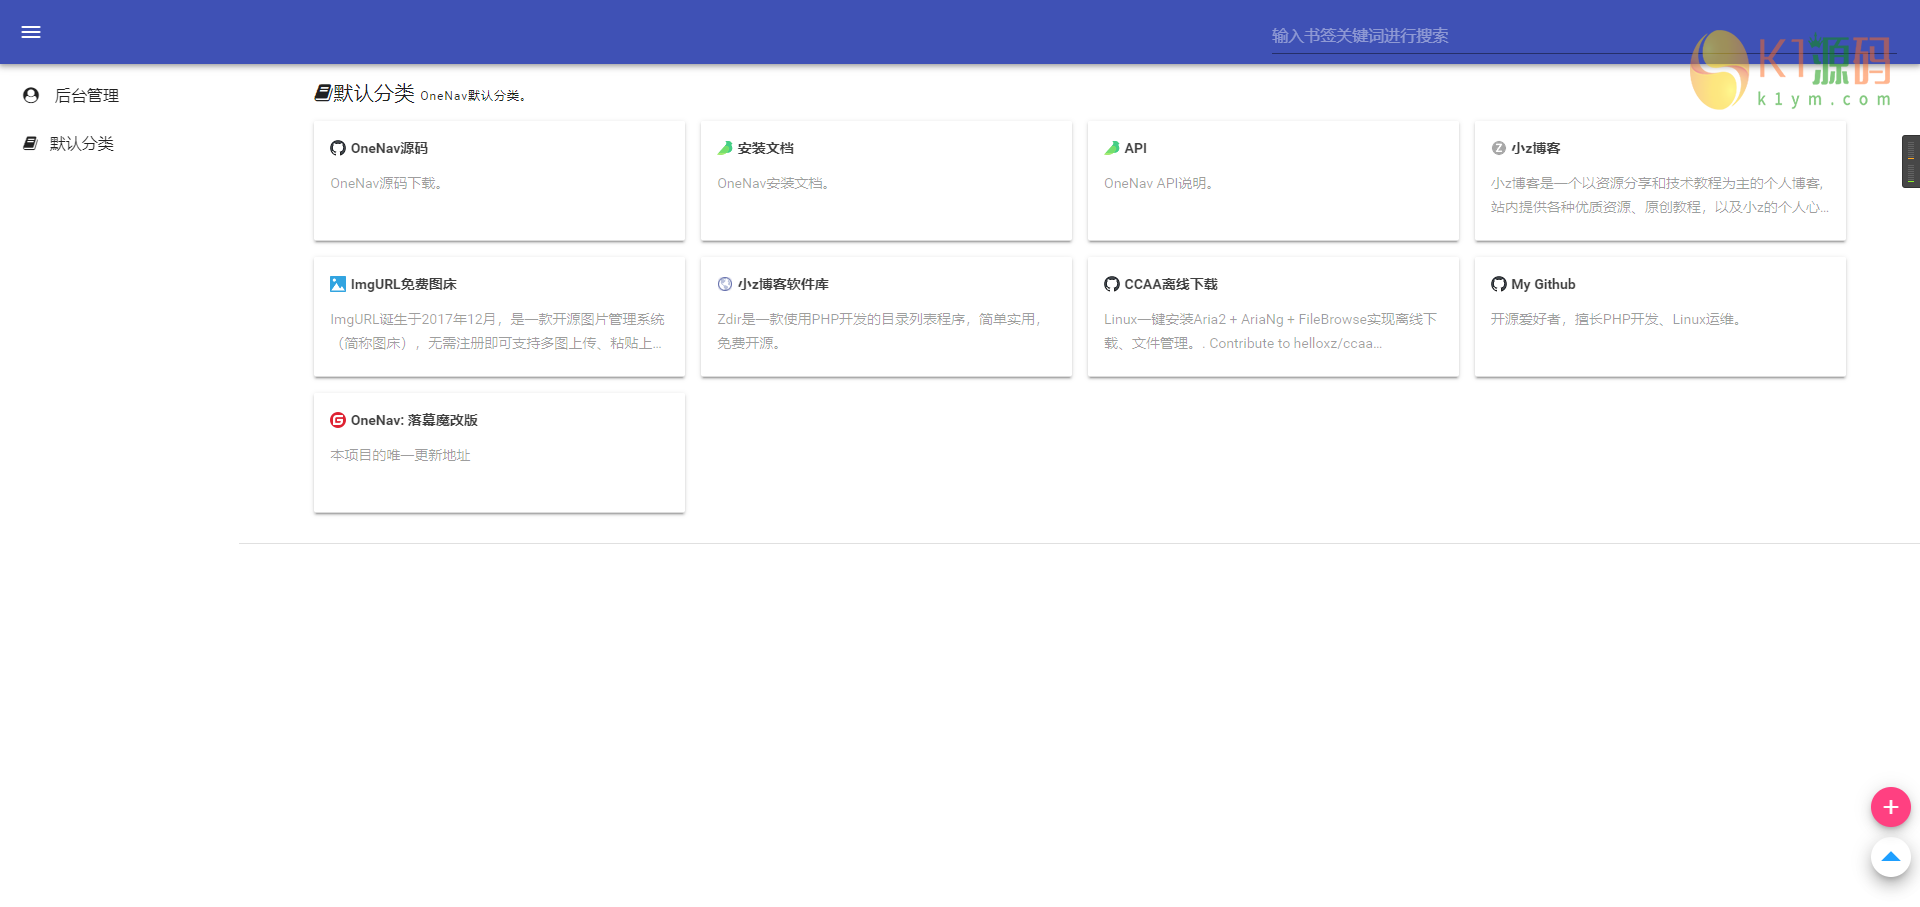Click the description OneNav源码下载。

click(x=387, y=183)
